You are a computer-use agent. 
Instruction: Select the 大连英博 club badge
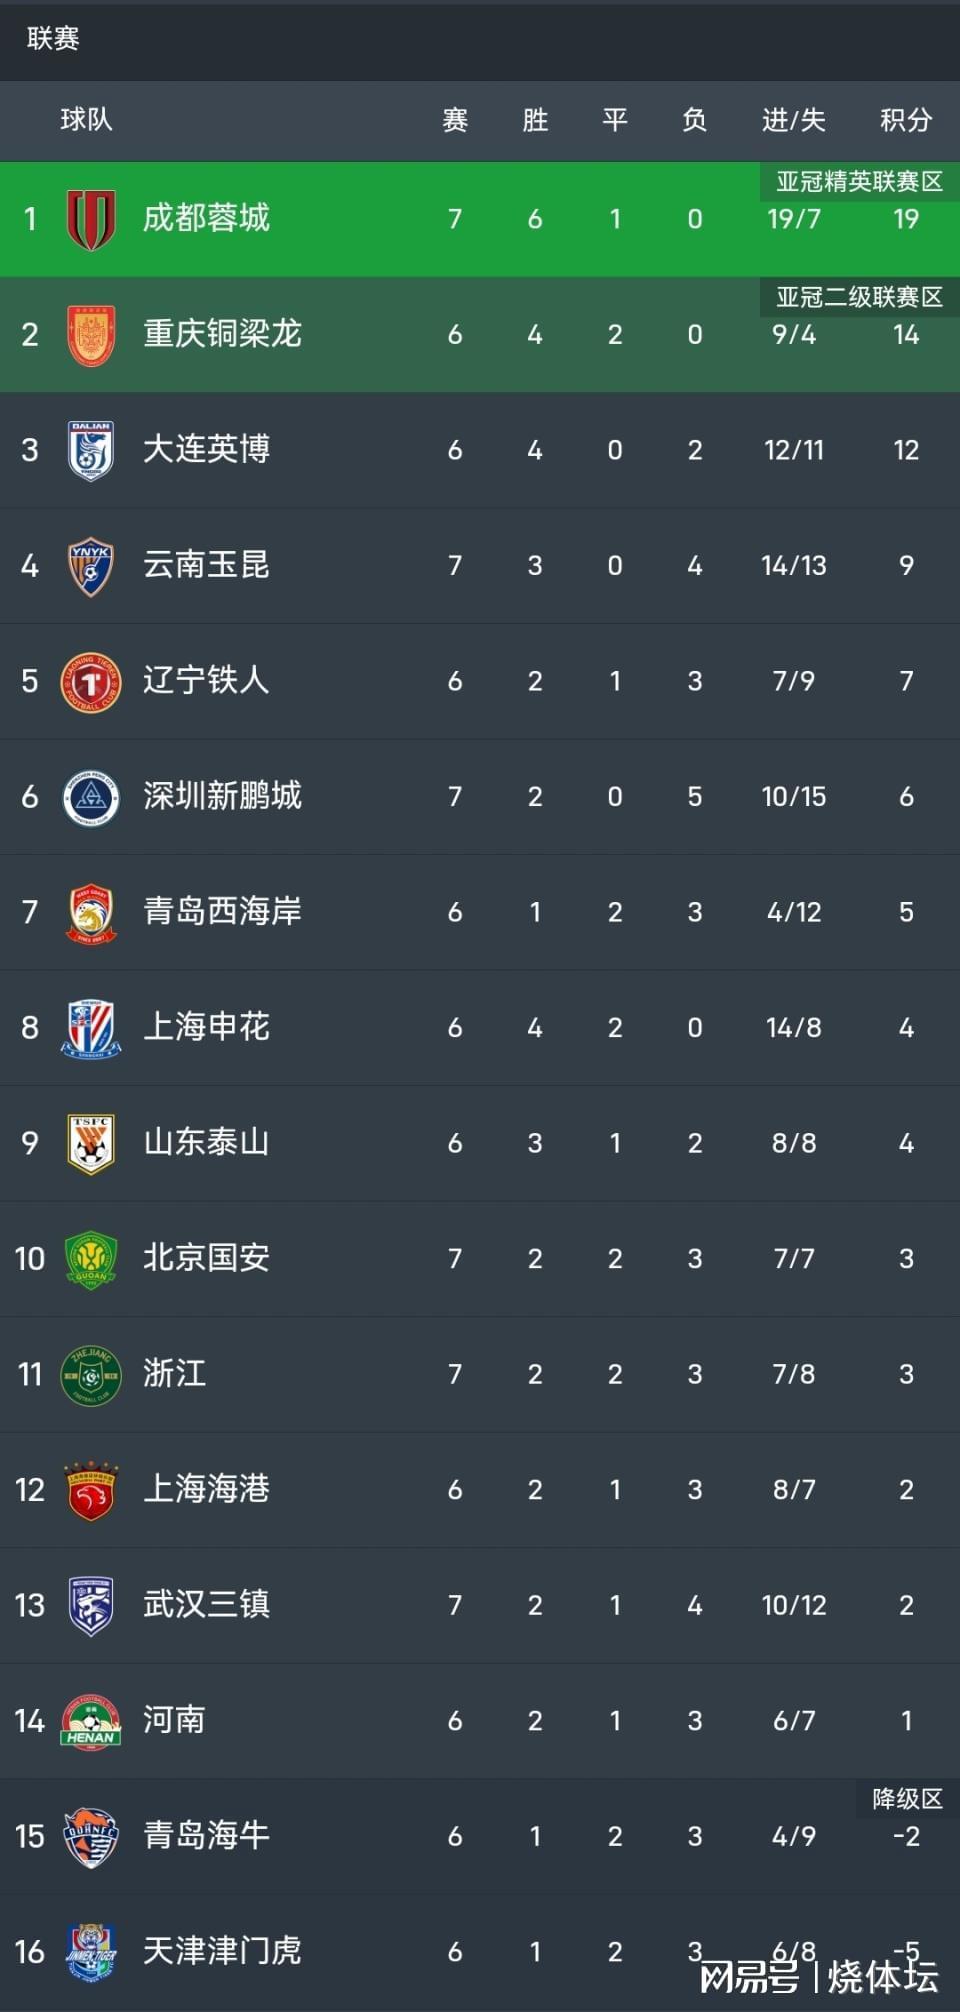click(91, 450)
